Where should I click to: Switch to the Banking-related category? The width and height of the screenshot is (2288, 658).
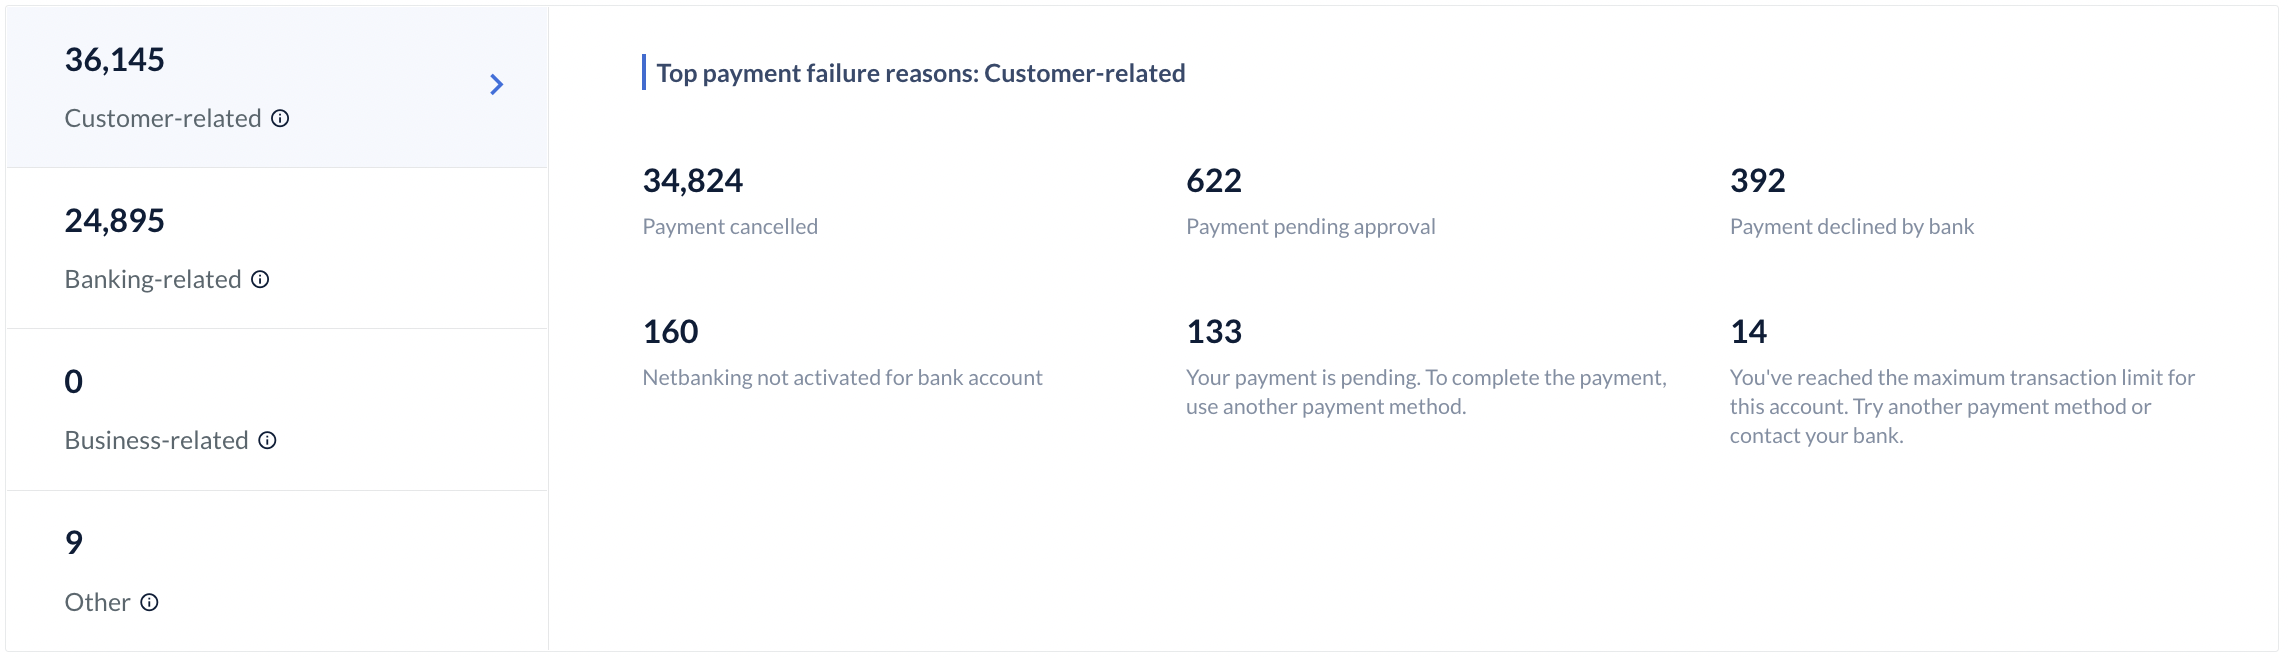click(277, 248)
